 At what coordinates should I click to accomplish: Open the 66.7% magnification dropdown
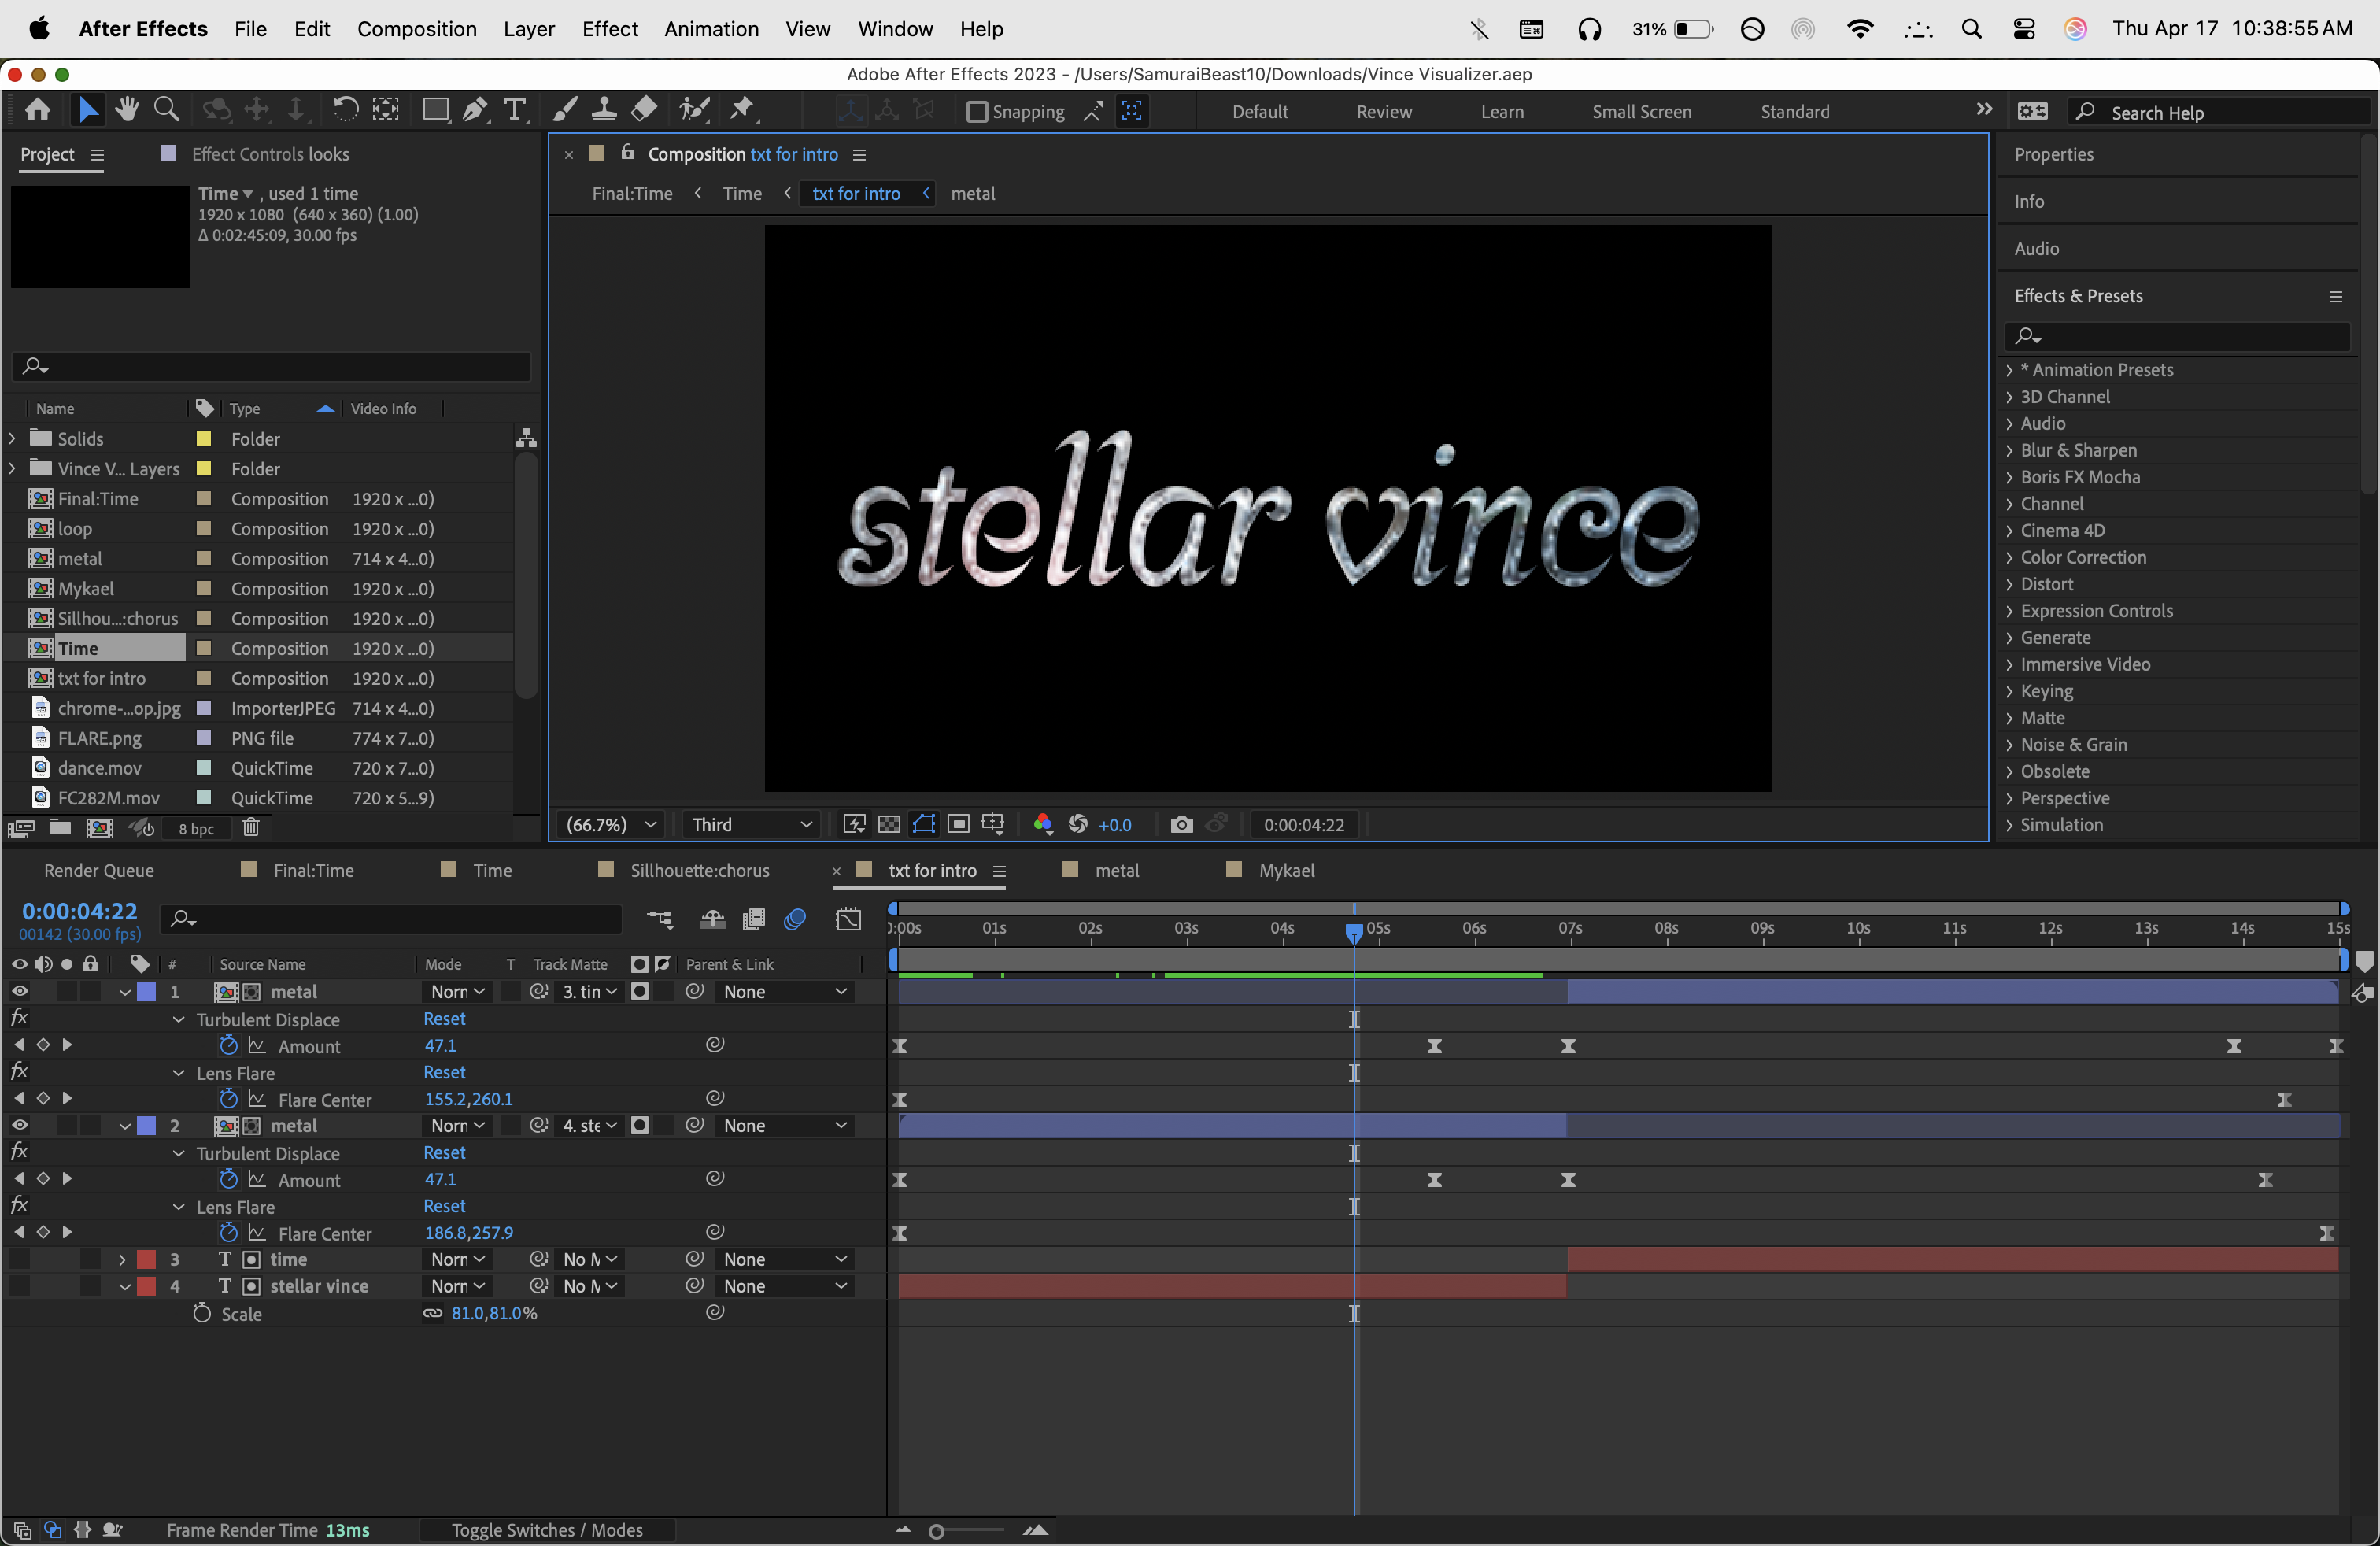point(611,824)
